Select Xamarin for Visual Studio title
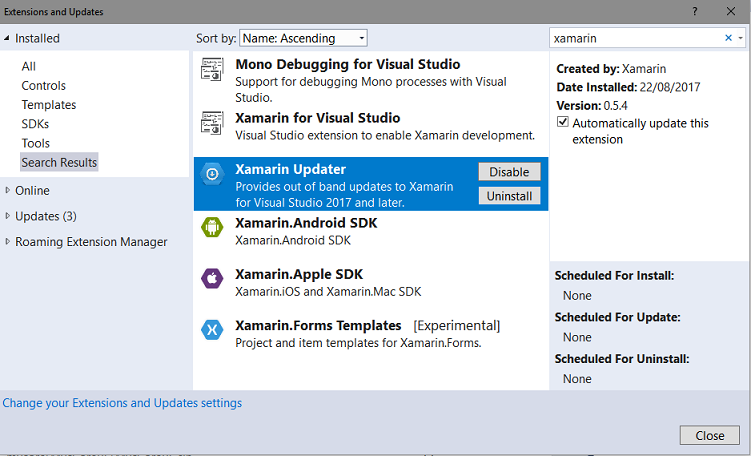The height and width of the screenshot is (456, 751). click(x=318, y=118)
